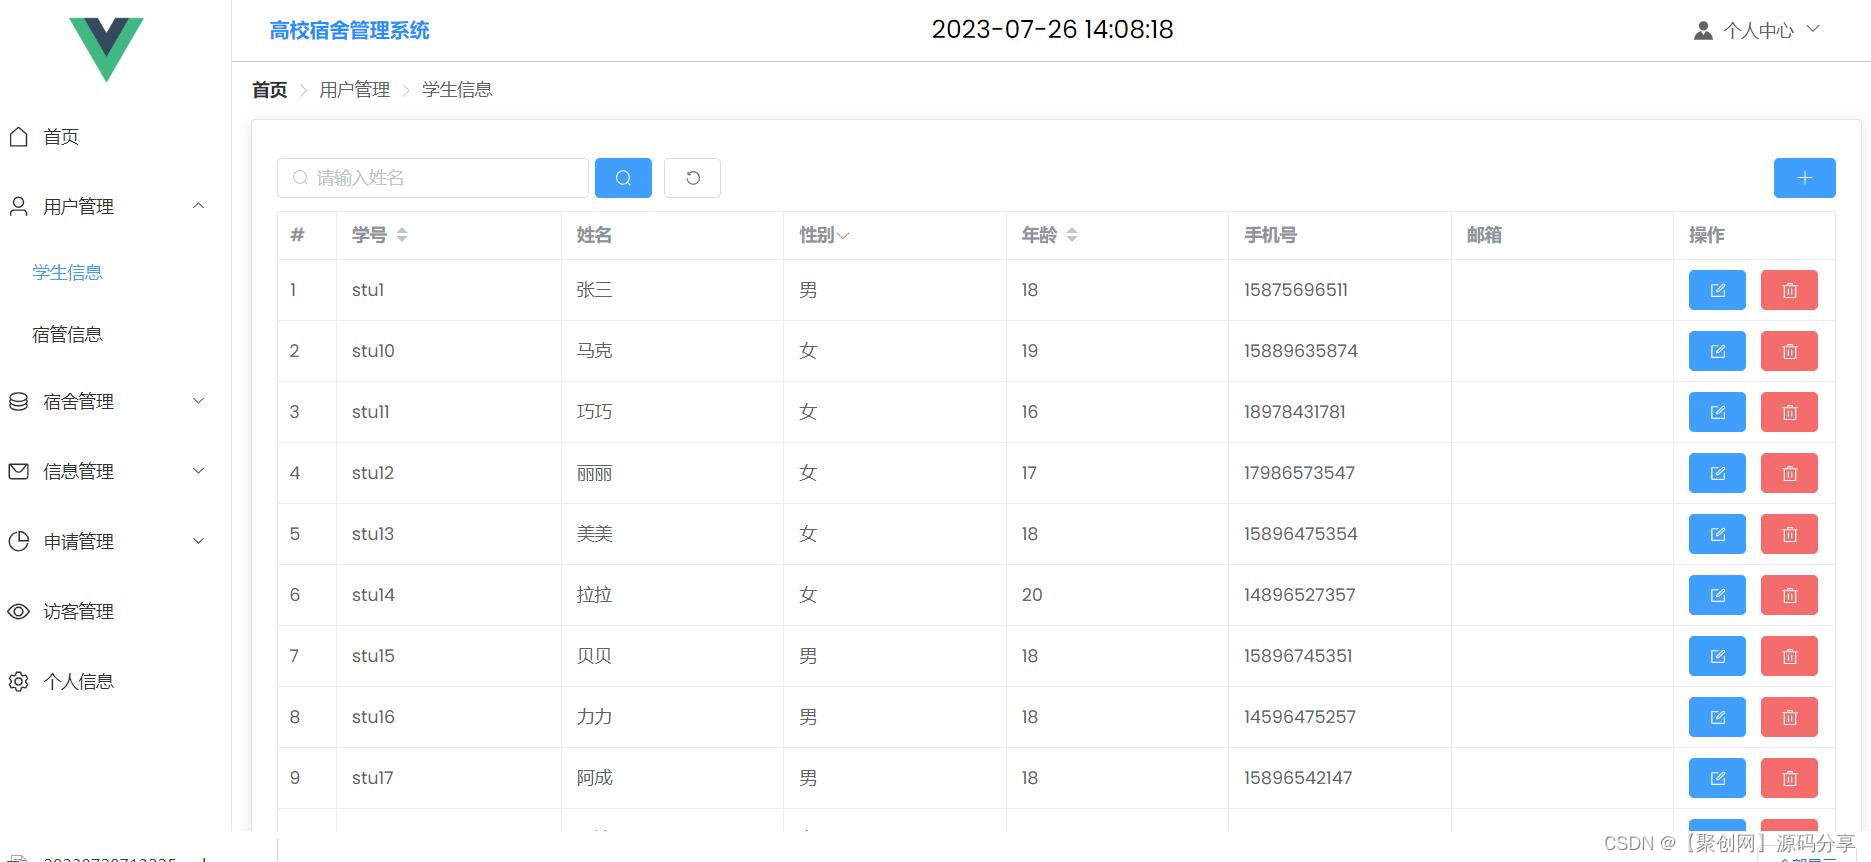Image resolution: width=1871 pixels, height=862 pixels.
Task: Sort table by 年龄 column
Action: (x=1072, y=235)
